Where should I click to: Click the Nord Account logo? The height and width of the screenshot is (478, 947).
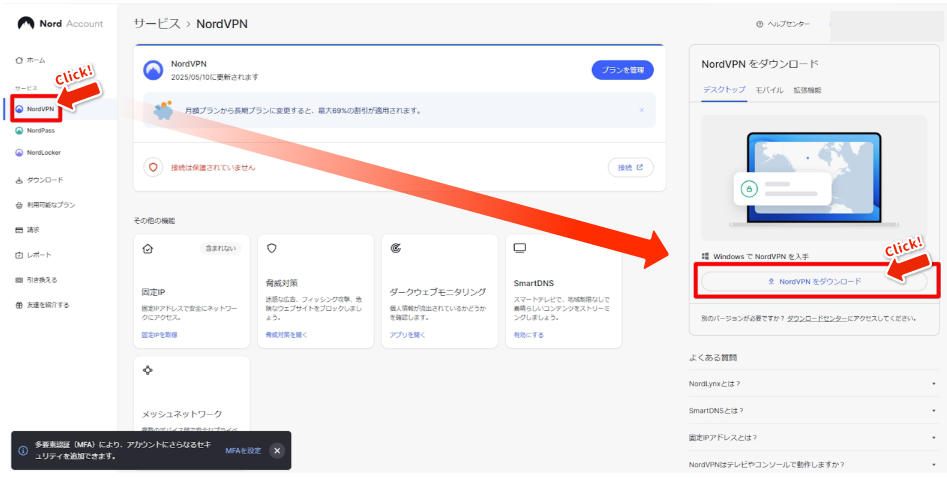click(x=58, y=23)
